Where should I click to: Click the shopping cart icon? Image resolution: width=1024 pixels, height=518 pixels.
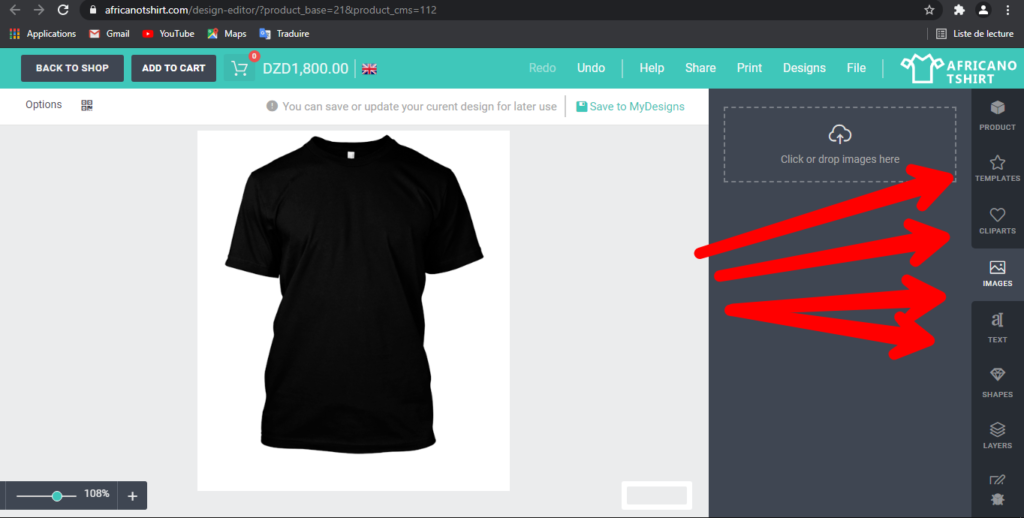click(x=240, y=69)
